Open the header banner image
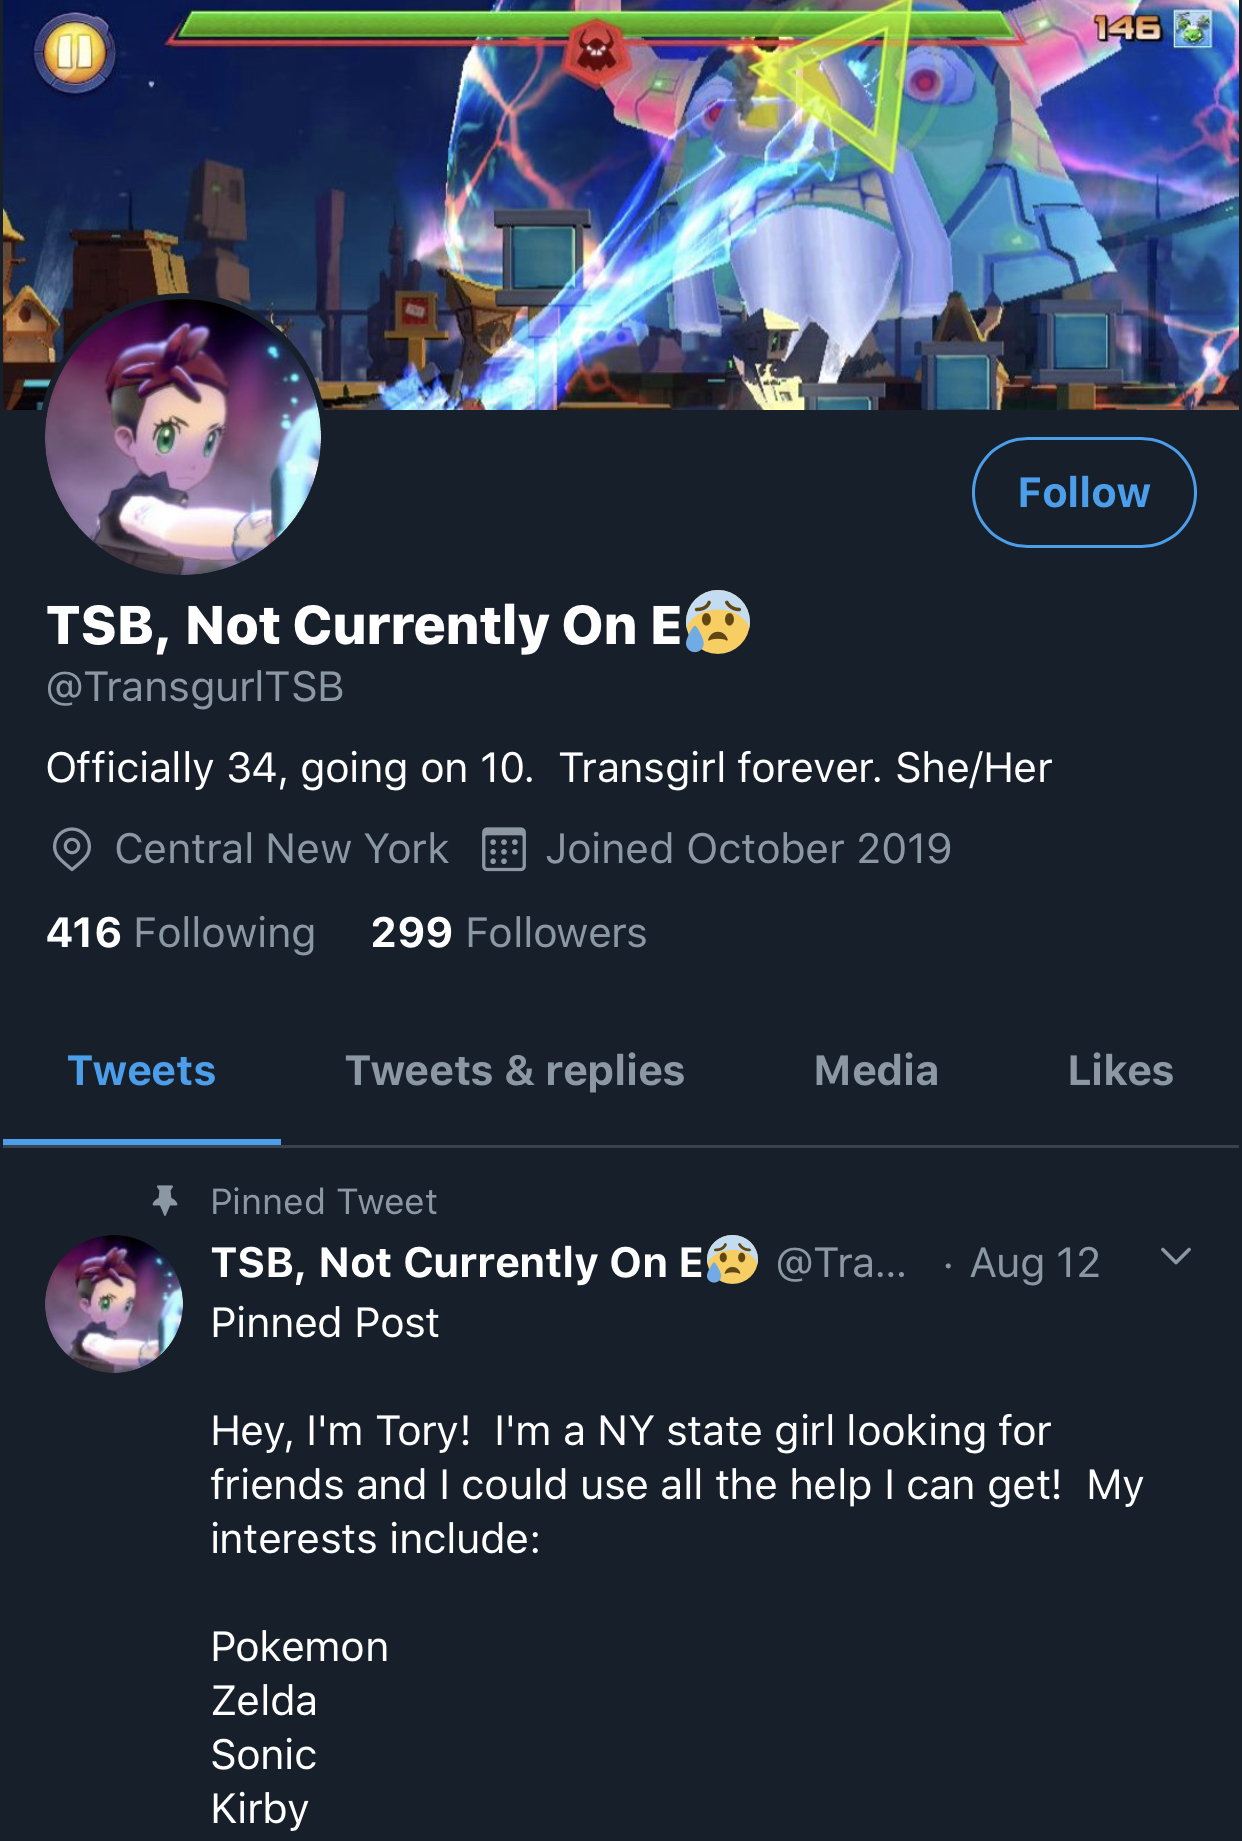 click(x=621, y=204)
